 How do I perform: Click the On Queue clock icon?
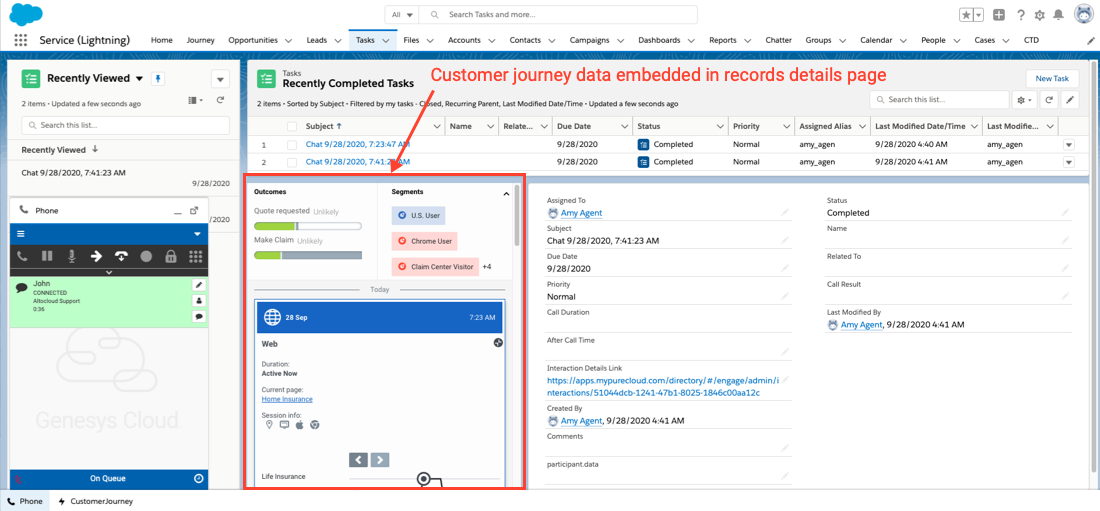199,479
